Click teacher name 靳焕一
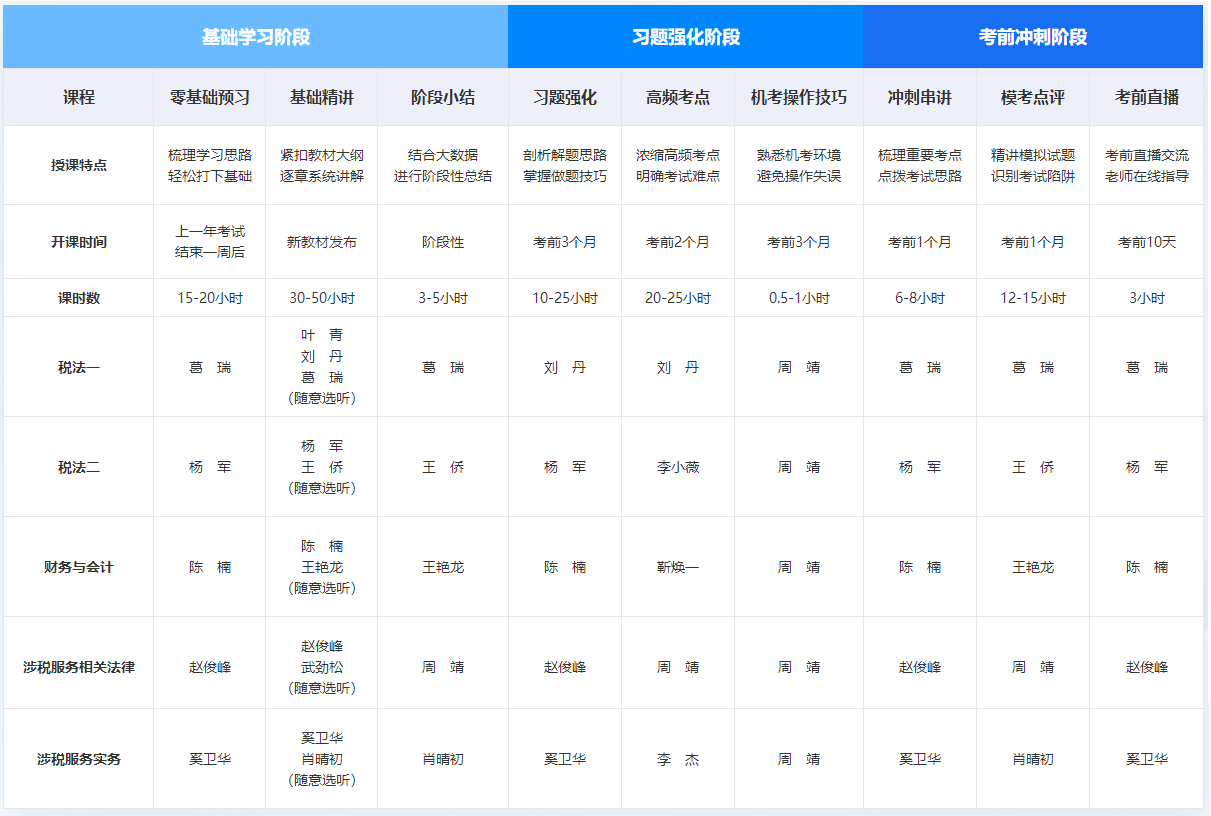The width and height of the screenshot is (1211, 816). 678,567
